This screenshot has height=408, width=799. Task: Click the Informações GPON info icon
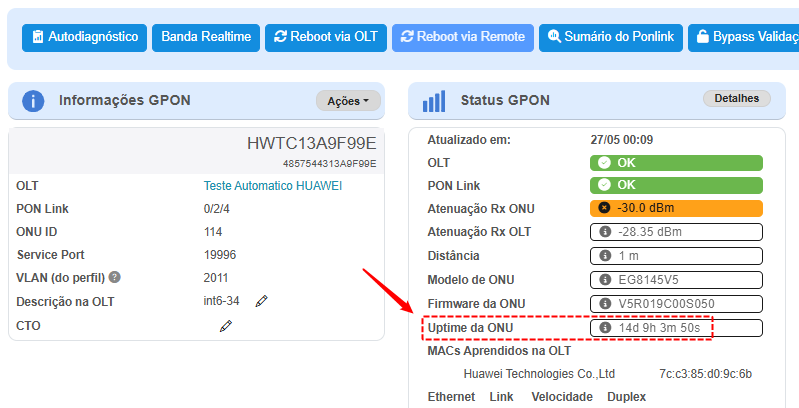point(33,101)
